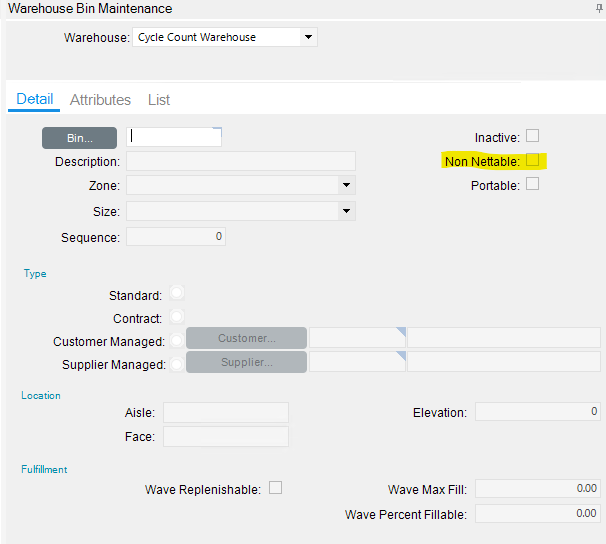Expand the Size dropdown

click(x=346, y=211)
